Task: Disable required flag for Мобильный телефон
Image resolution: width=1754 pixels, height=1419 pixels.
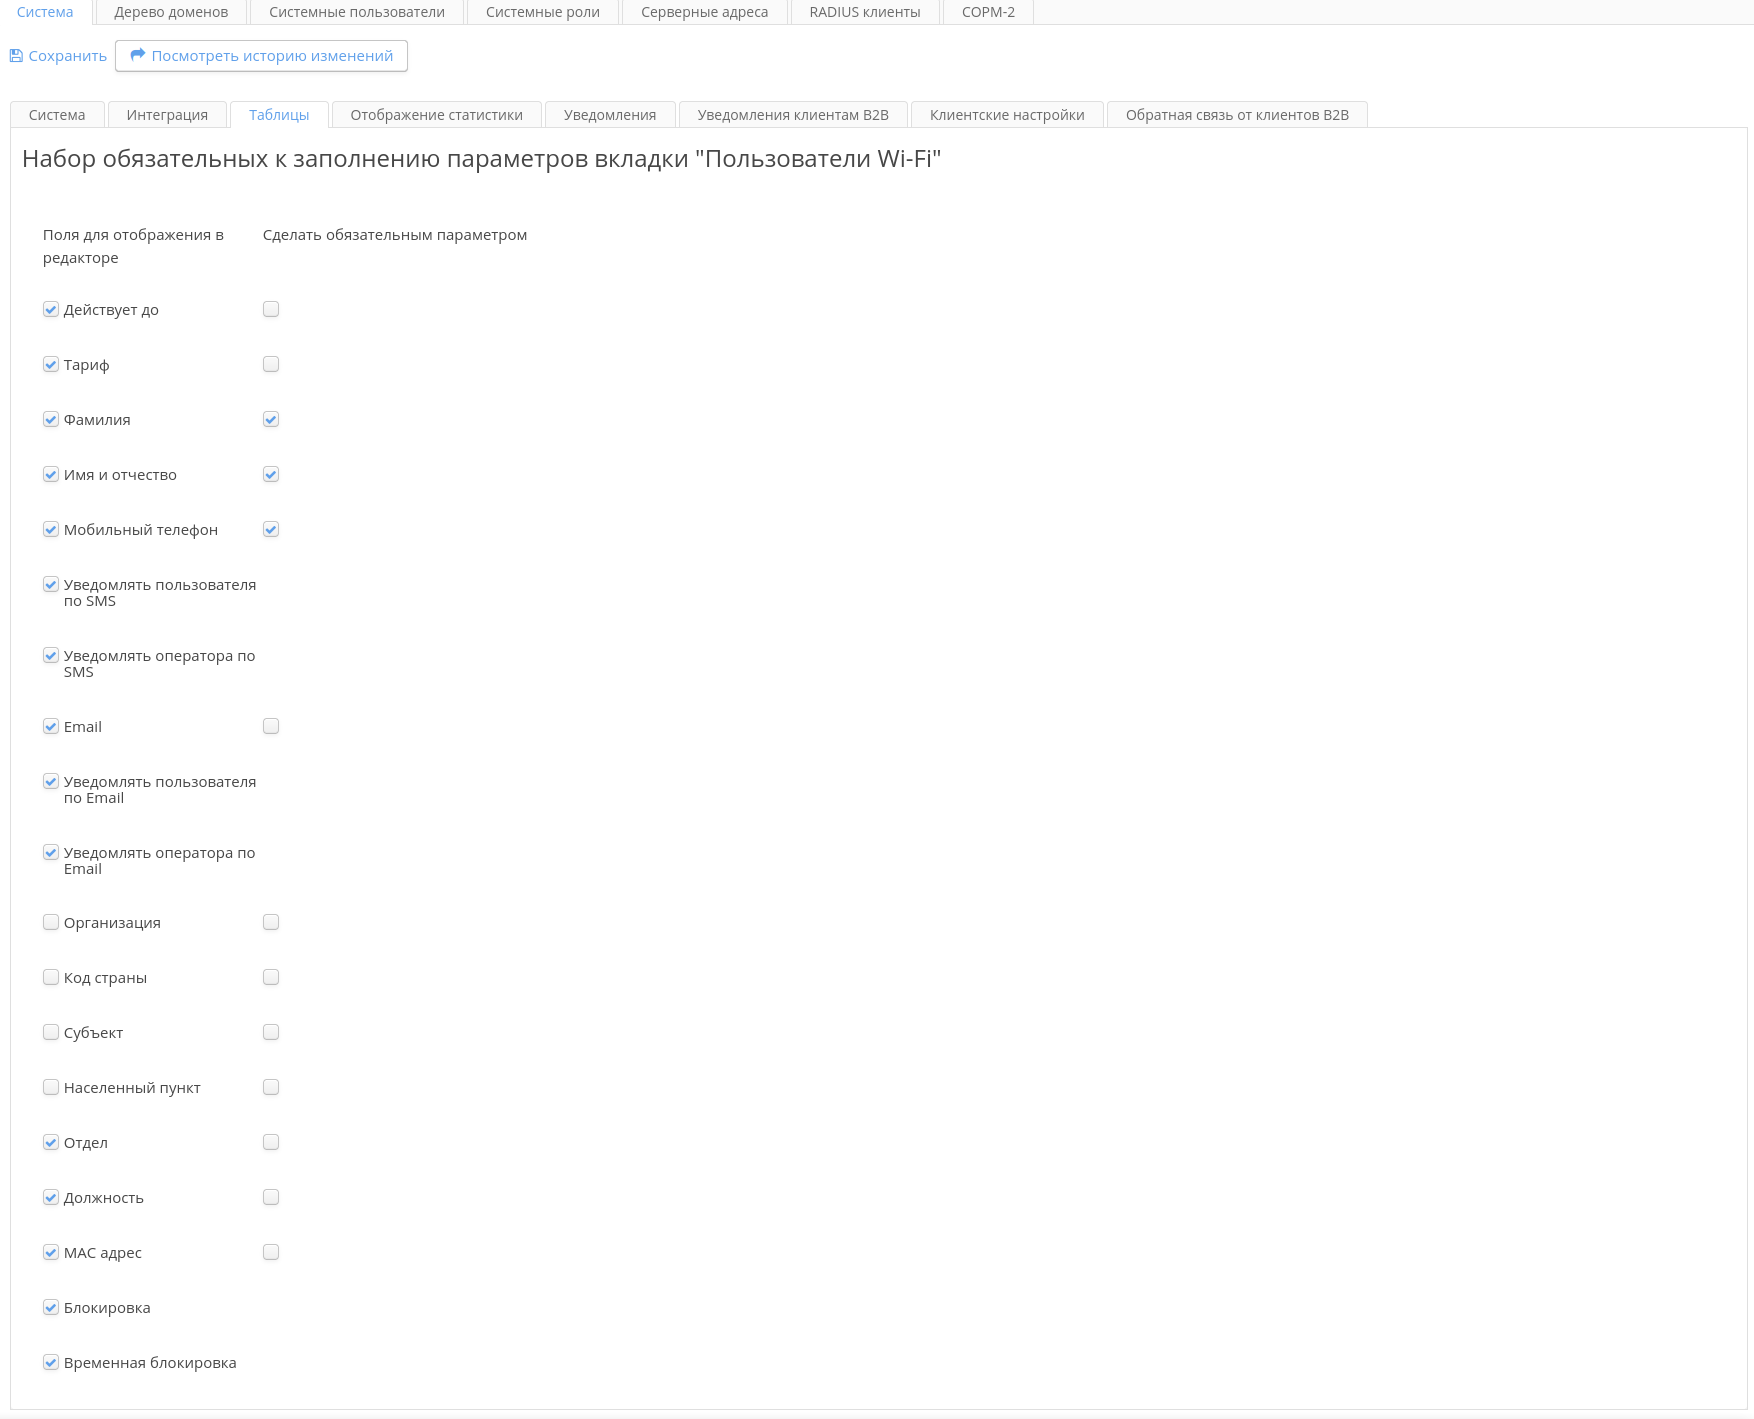Action: coord(271,529)
